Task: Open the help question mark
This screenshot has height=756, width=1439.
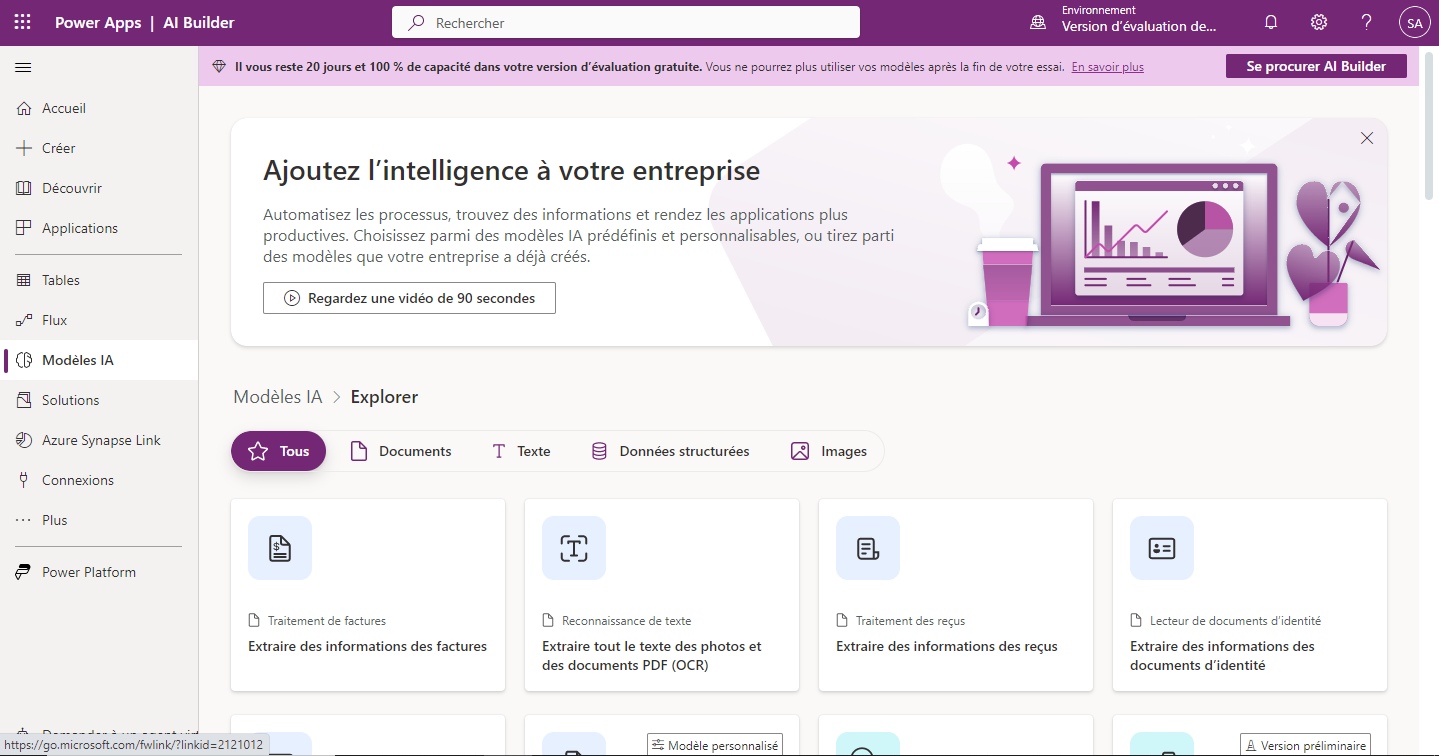Action: (x=1367, y=22)
